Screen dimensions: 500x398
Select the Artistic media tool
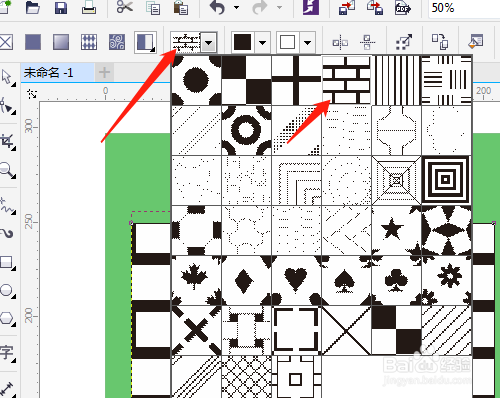[x=7, y=233]
